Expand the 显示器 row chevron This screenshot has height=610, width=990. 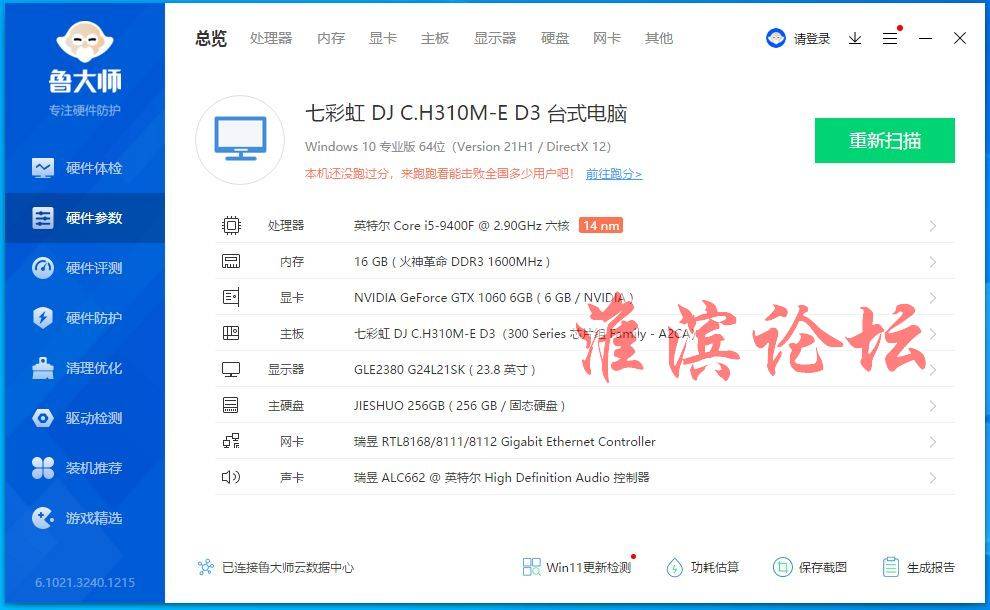933,370
